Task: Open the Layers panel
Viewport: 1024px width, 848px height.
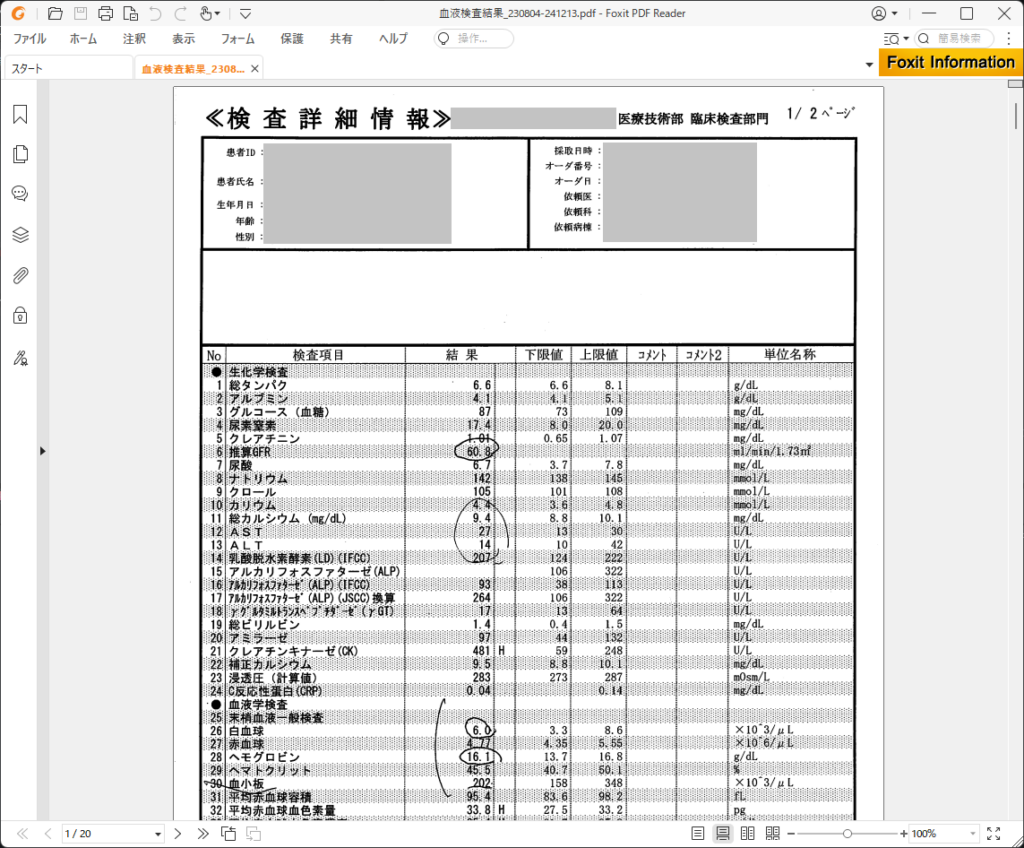Action: (x=20, y=235)
